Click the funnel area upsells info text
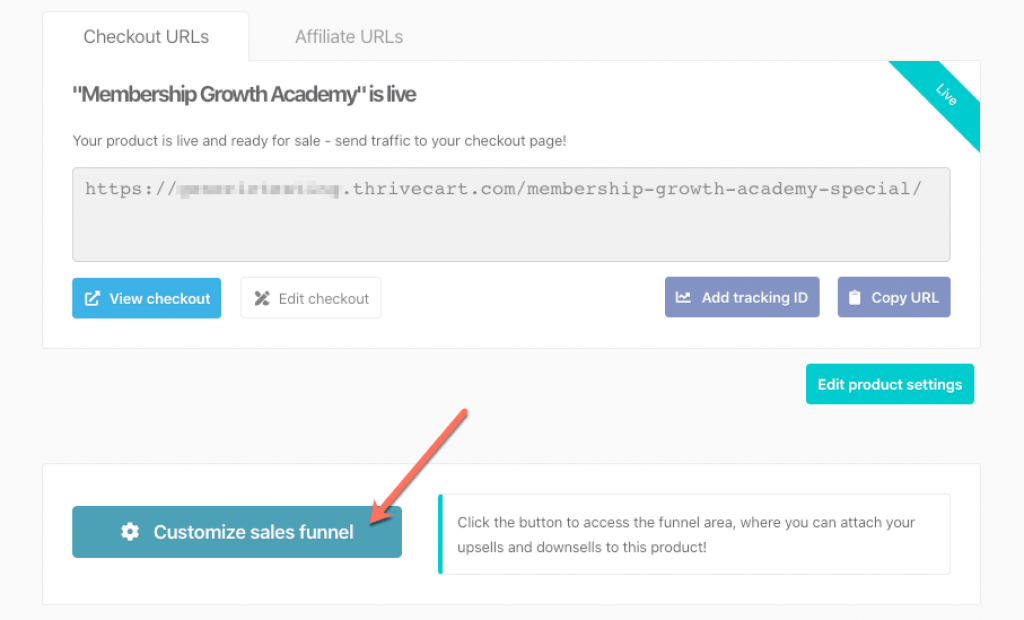 point(686,535)
